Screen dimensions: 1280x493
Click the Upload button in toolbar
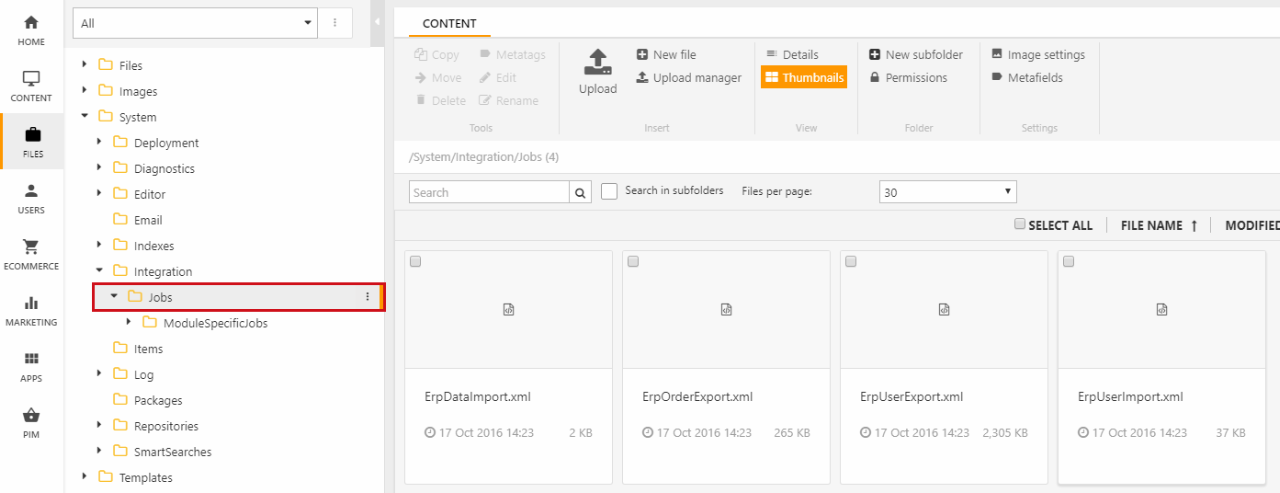click(x=598, y=72)
